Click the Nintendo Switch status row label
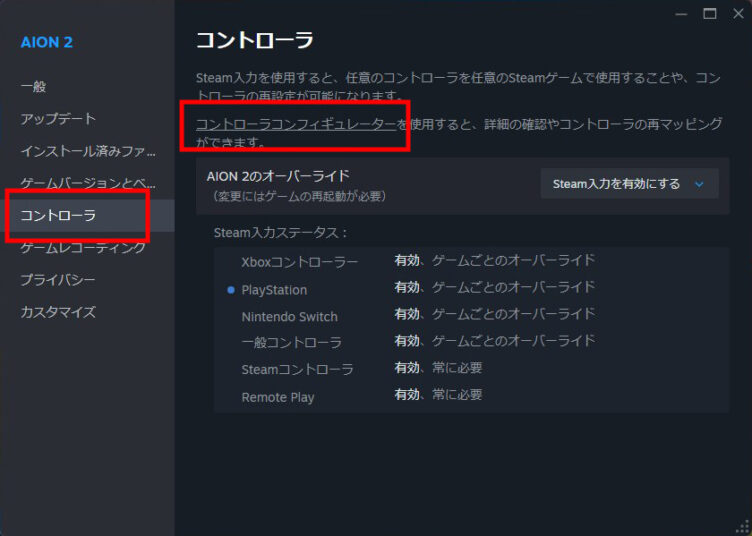Image resolution: width=752 pixels, height=536 pixels. (289, 317)
